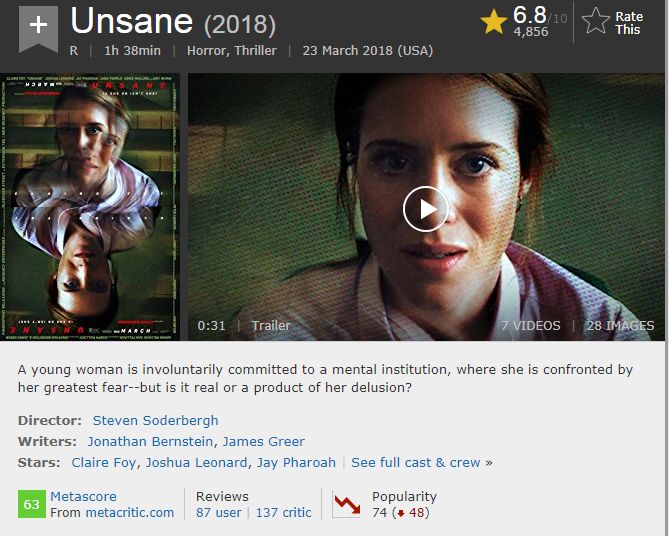Open 87 user reviews
669x536 pixels.
pos(218,512)
